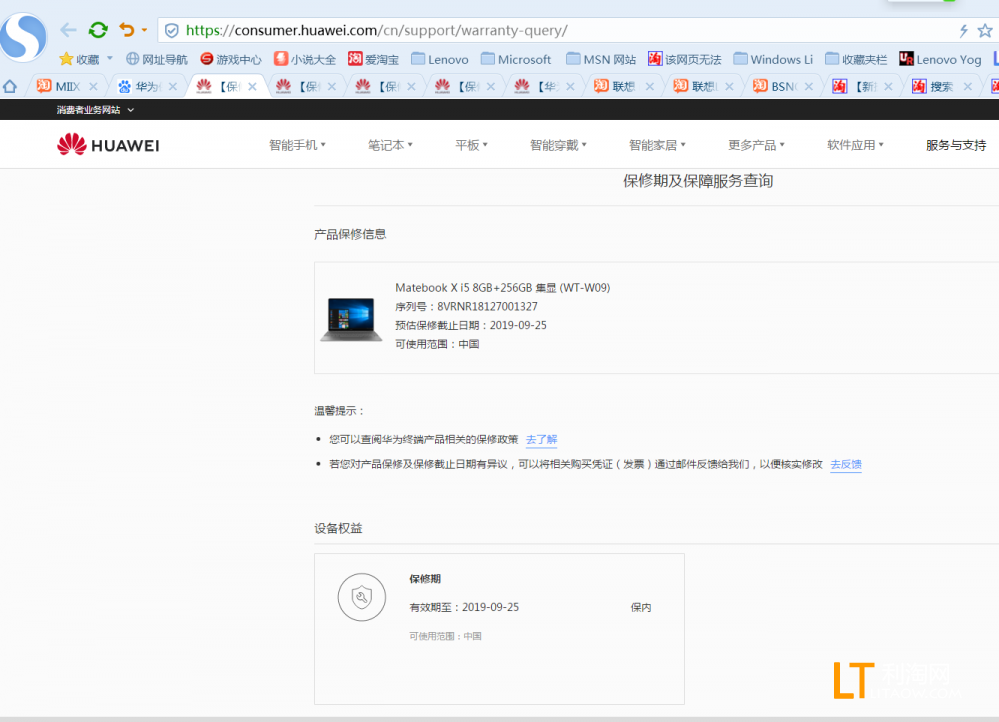Click the 保内 status text
The height and width of the screenshot is (722, 999).
(x=641, y=607)
